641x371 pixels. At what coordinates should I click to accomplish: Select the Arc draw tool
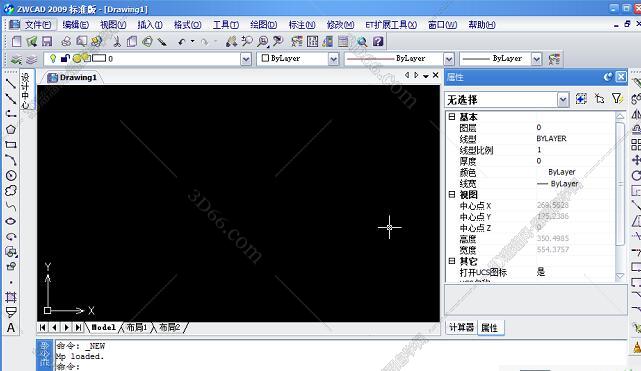click(x=11, y=160)
